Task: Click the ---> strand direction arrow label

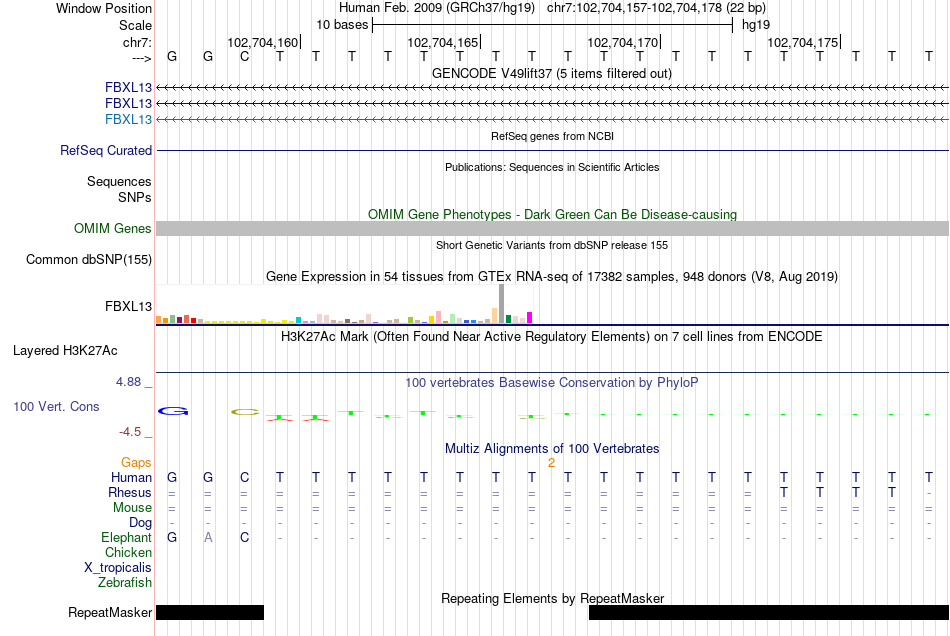Action: (x=142, y=58)
